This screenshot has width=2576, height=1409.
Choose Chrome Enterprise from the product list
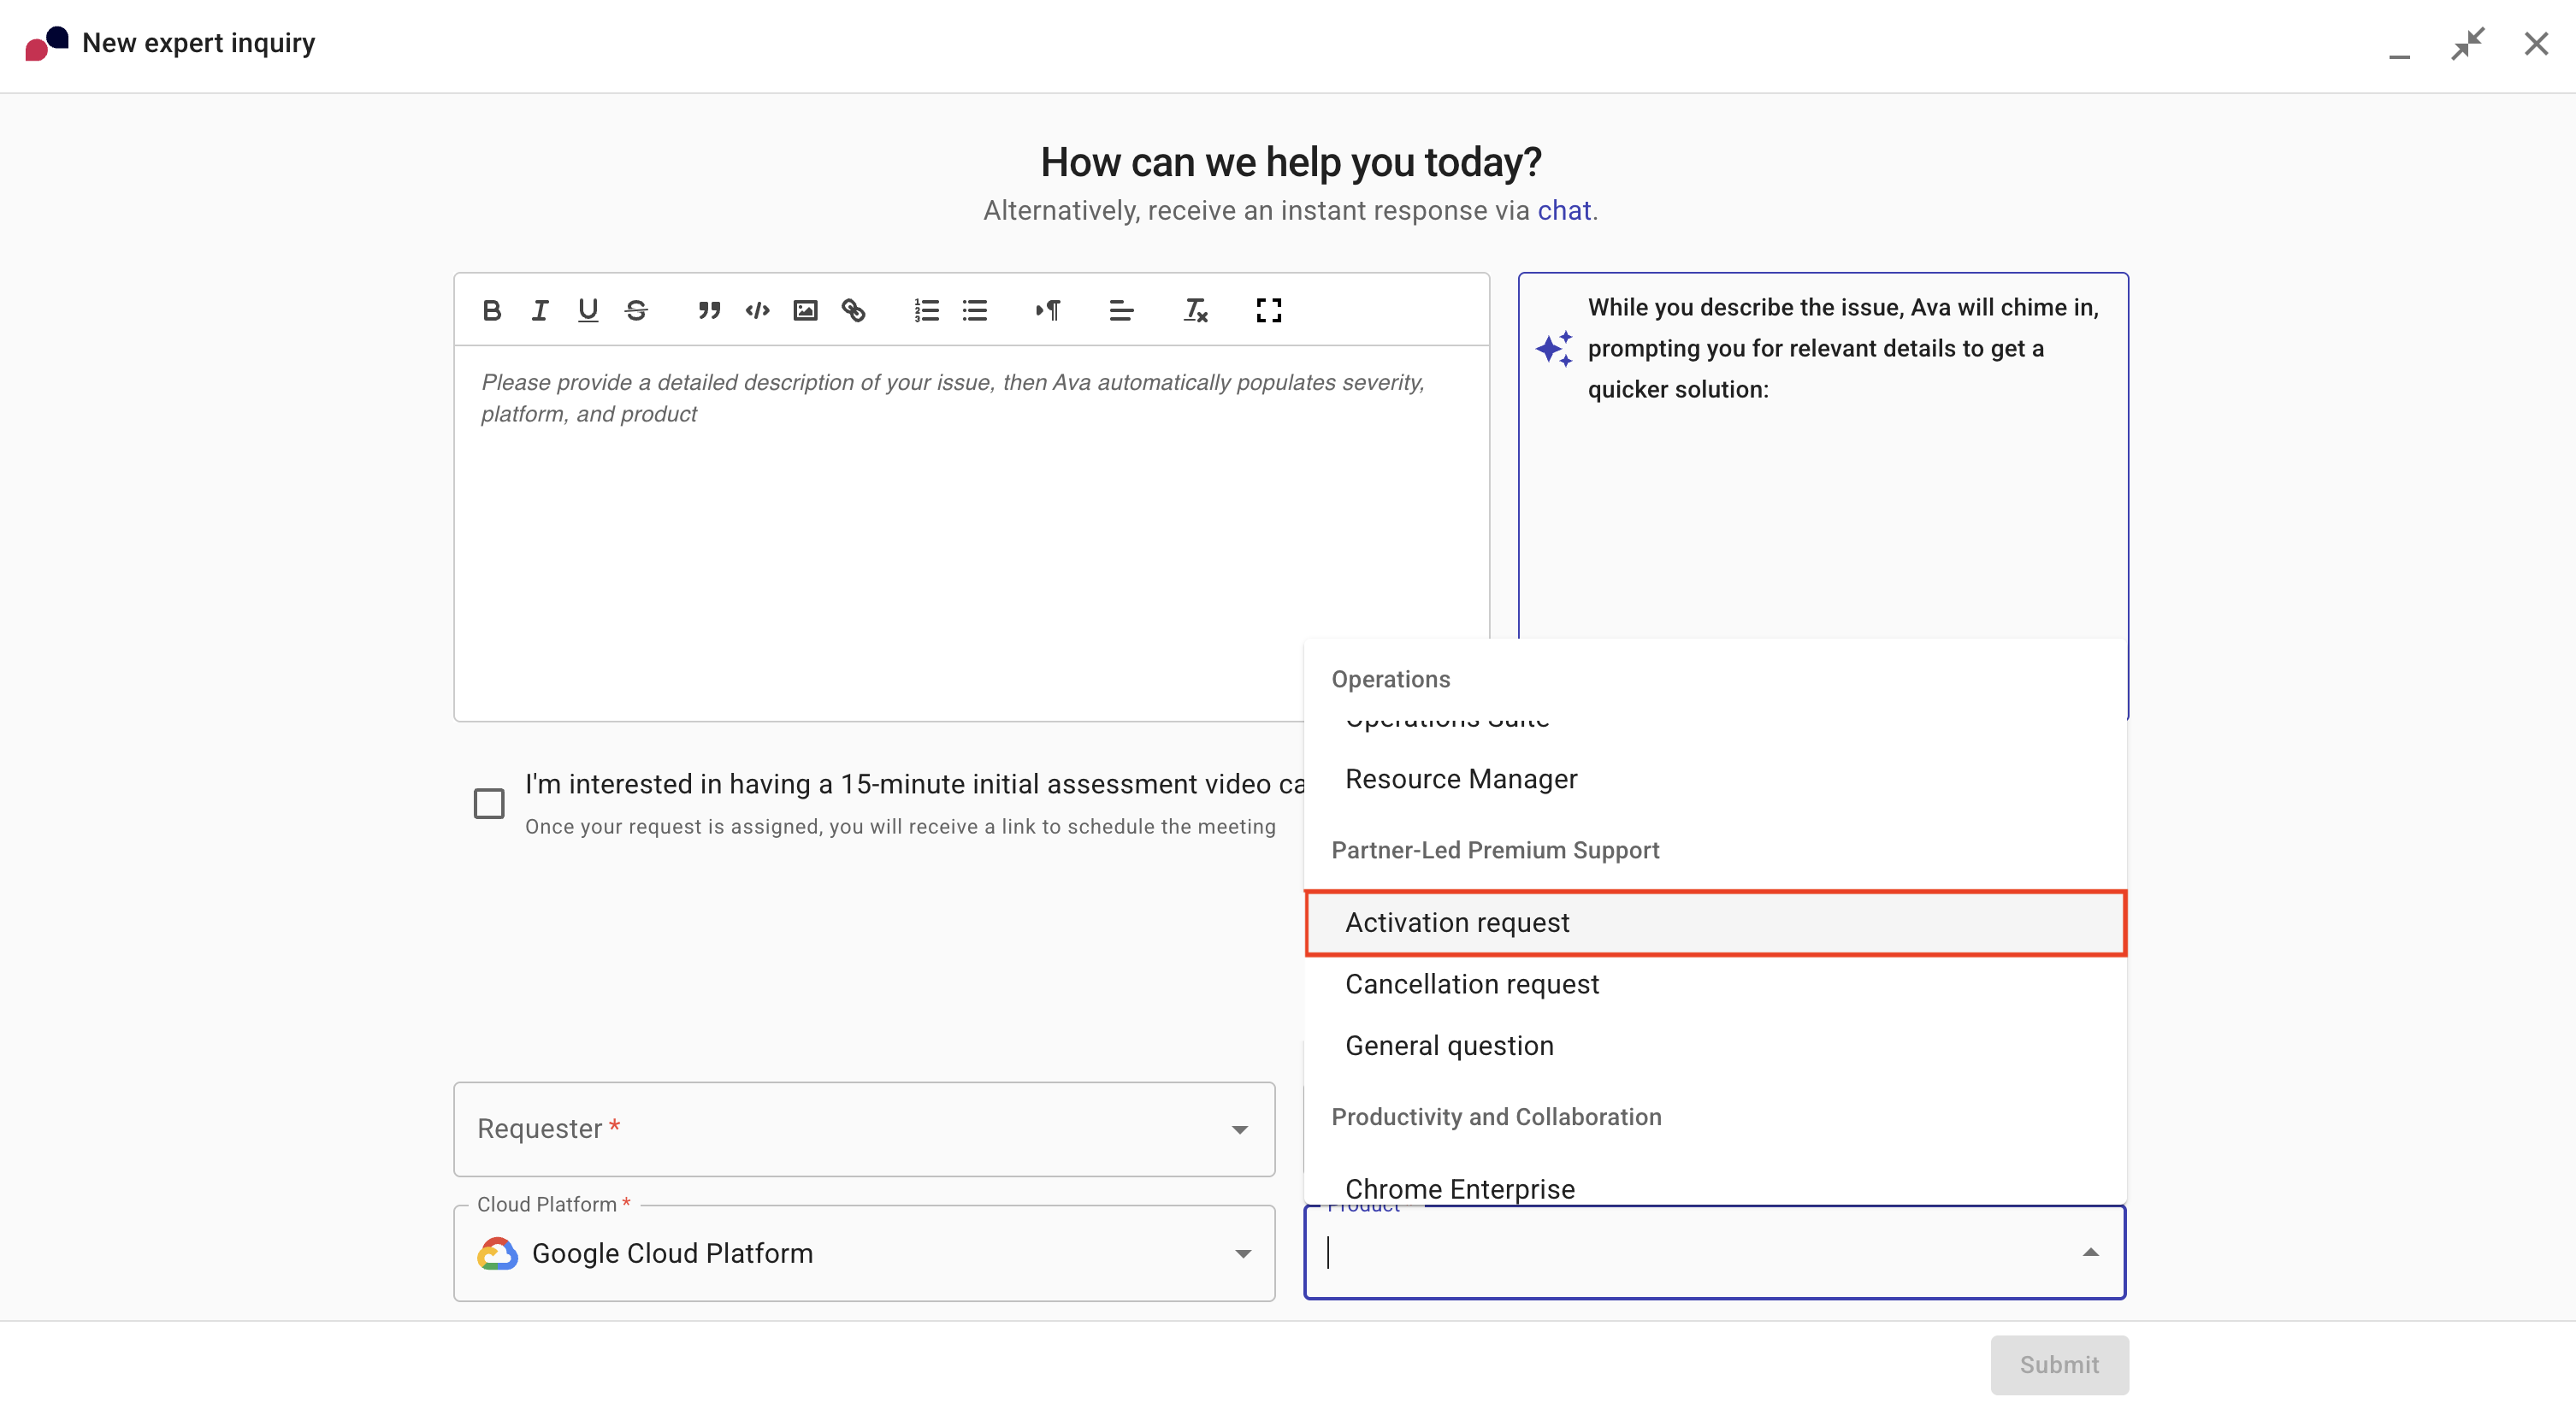pyautogui.click(x=1459, y=1188)
